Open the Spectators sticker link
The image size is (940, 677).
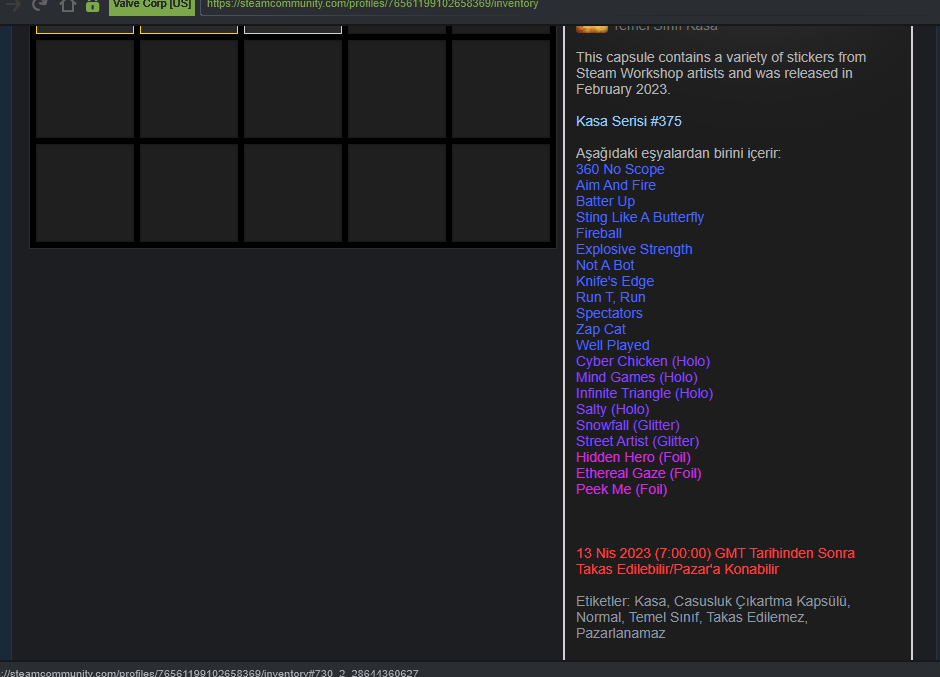[609, 314]
